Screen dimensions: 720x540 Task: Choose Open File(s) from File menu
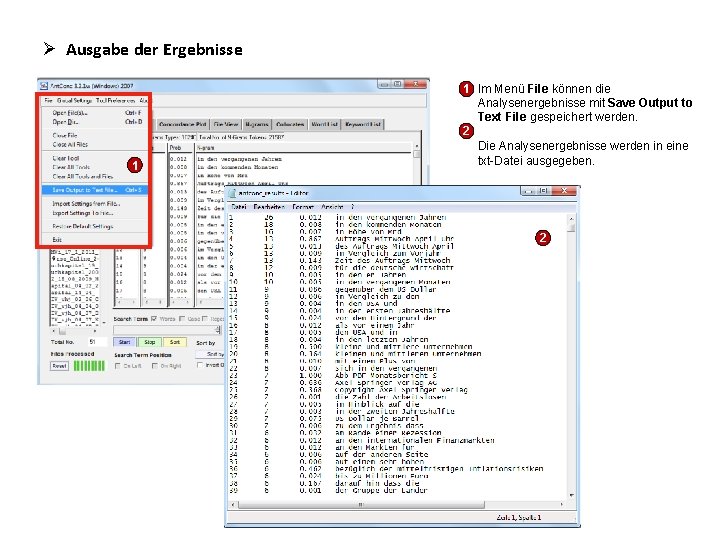94,112
